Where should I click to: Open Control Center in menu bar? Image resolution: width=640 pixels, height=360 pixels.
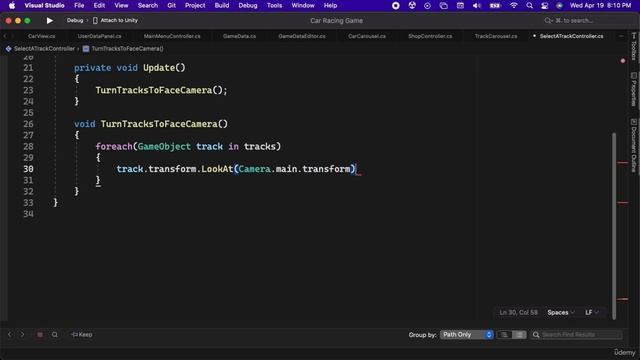coord(544,5)
